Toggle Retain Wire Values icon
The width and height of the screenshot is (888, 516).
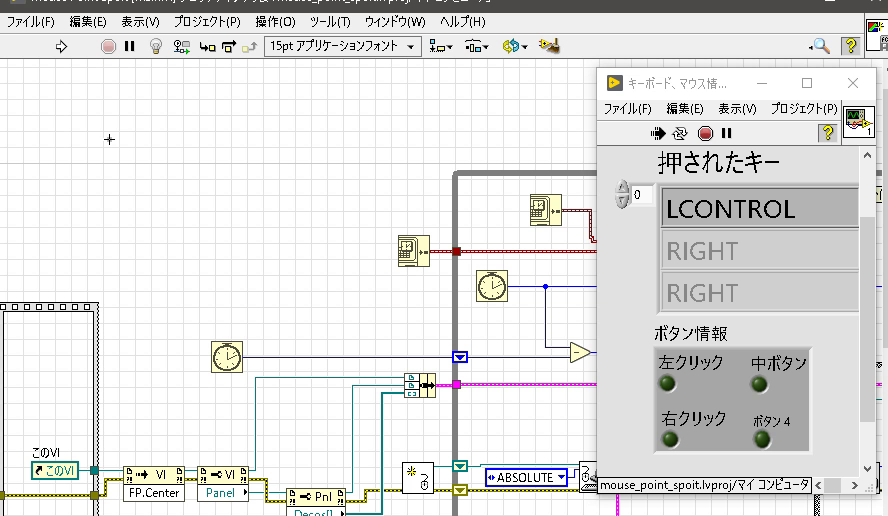[x=181, y=46]
